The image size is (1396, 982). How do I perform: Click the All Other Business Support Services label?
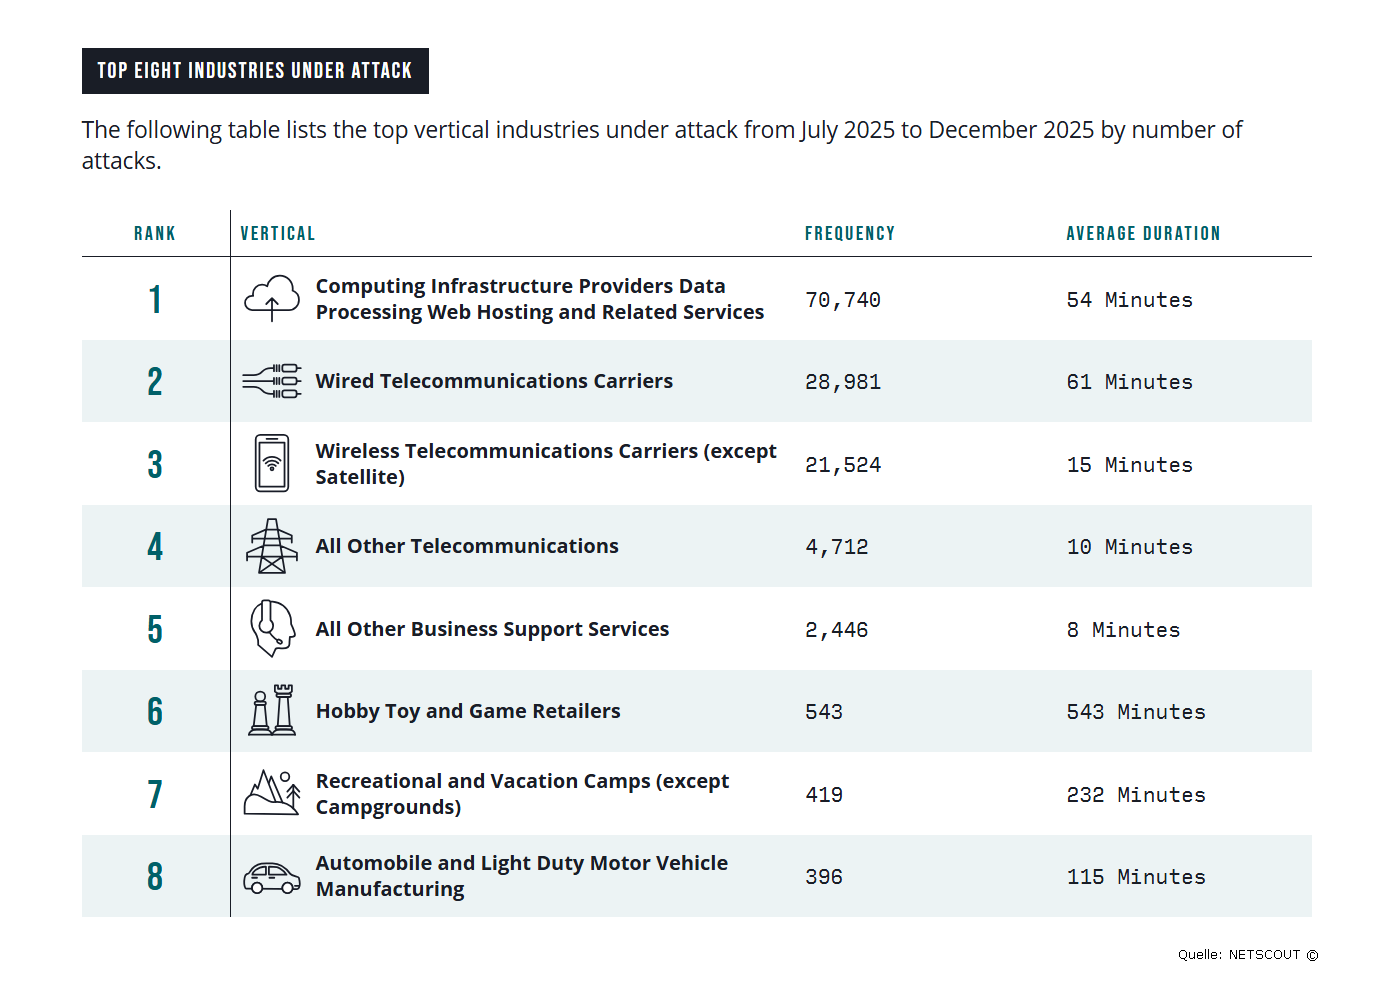click(x=492, y=629)
